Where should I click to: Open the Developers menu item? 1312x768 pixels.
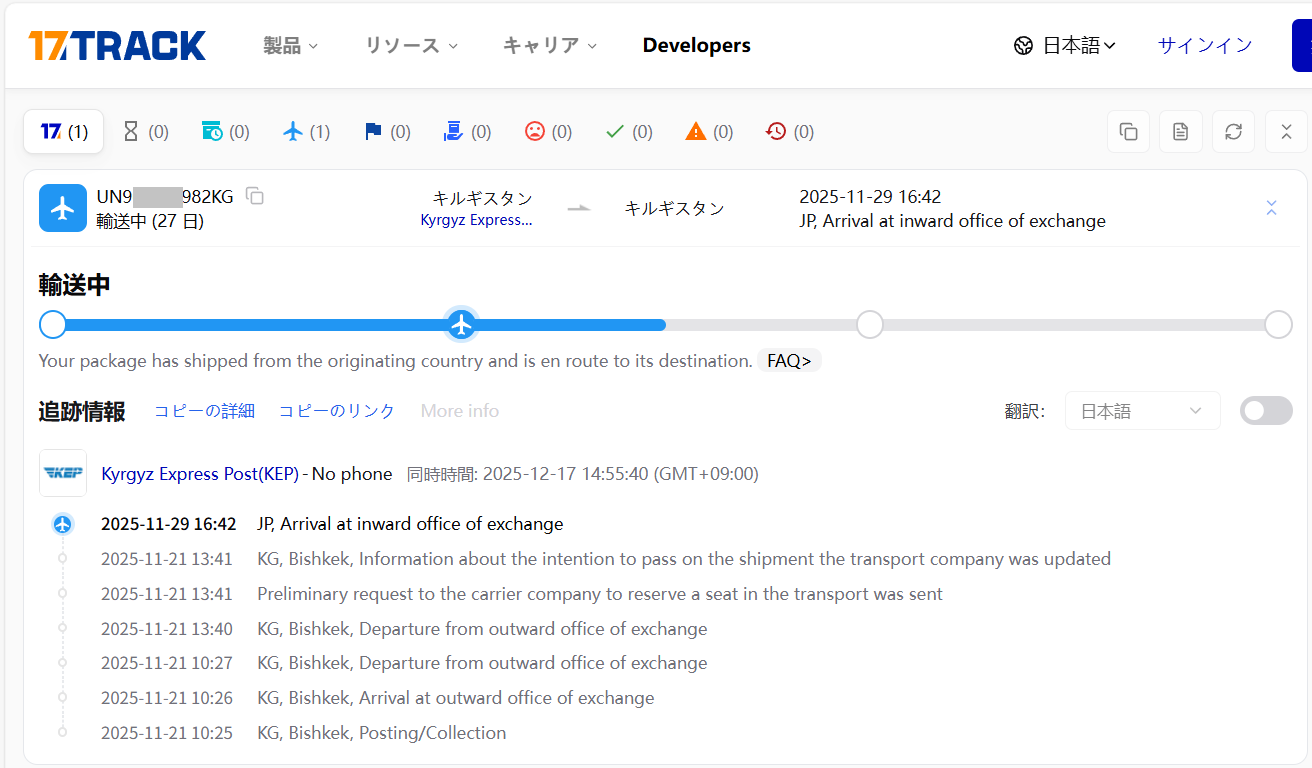[x=696, y=46]
